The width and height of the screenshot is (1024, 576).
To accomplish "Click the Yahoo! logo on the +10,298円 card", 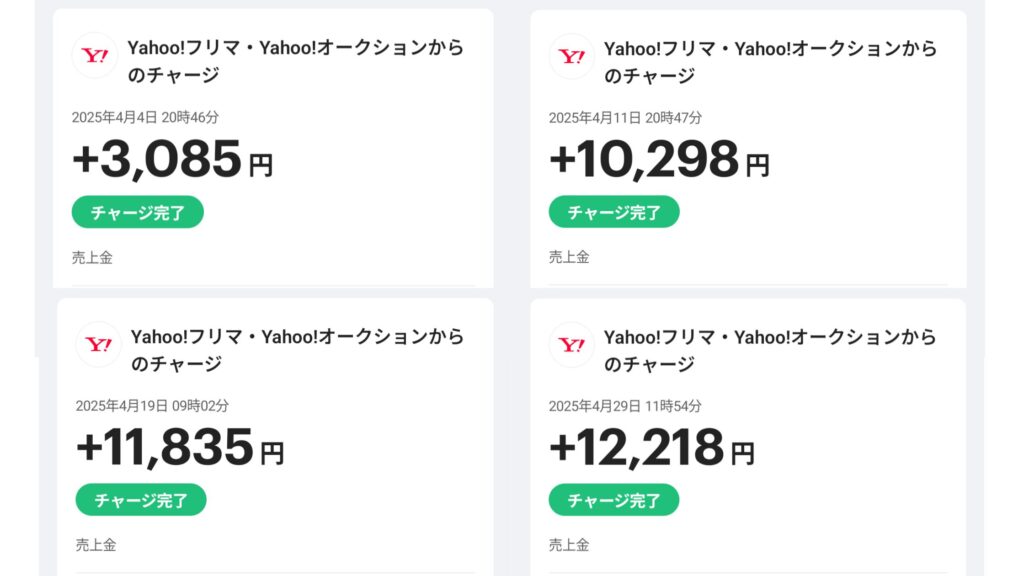I will 572,56.
